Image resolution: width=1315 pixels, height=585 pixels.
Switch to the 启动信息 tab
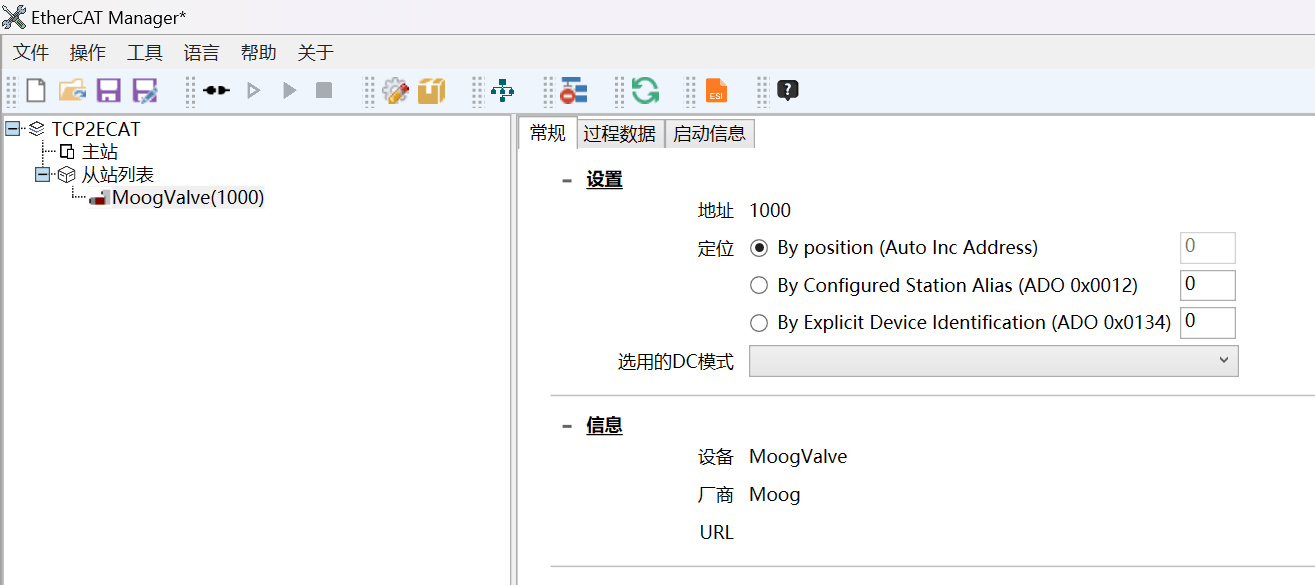click(709, 134)
